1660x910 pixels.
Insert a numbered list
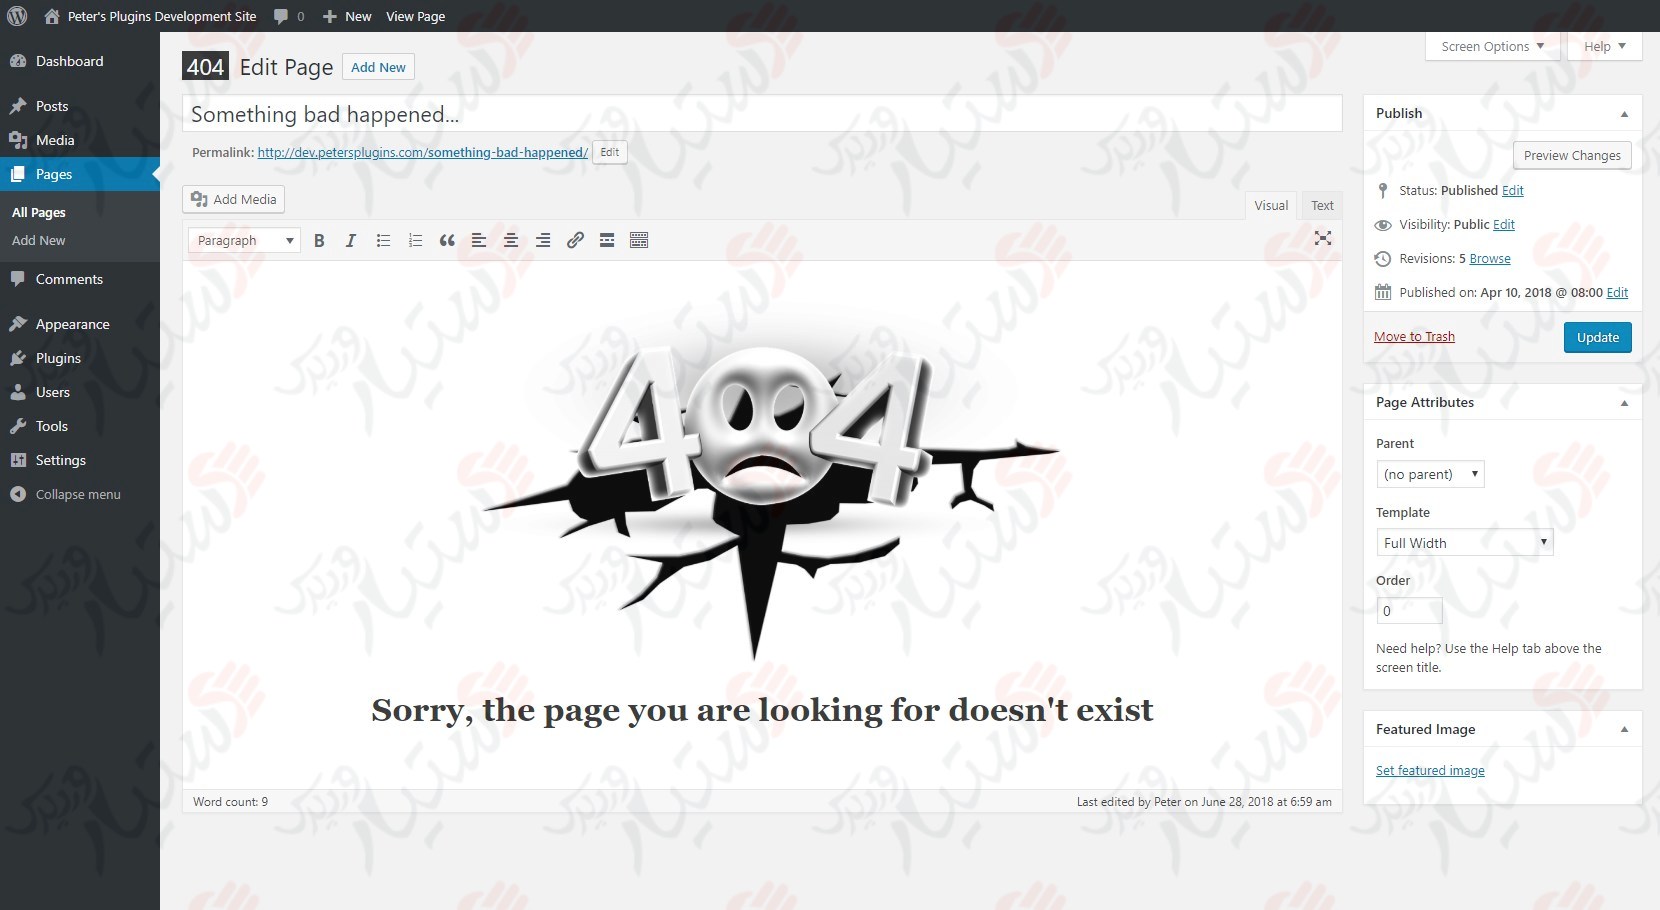click(415, 240)
